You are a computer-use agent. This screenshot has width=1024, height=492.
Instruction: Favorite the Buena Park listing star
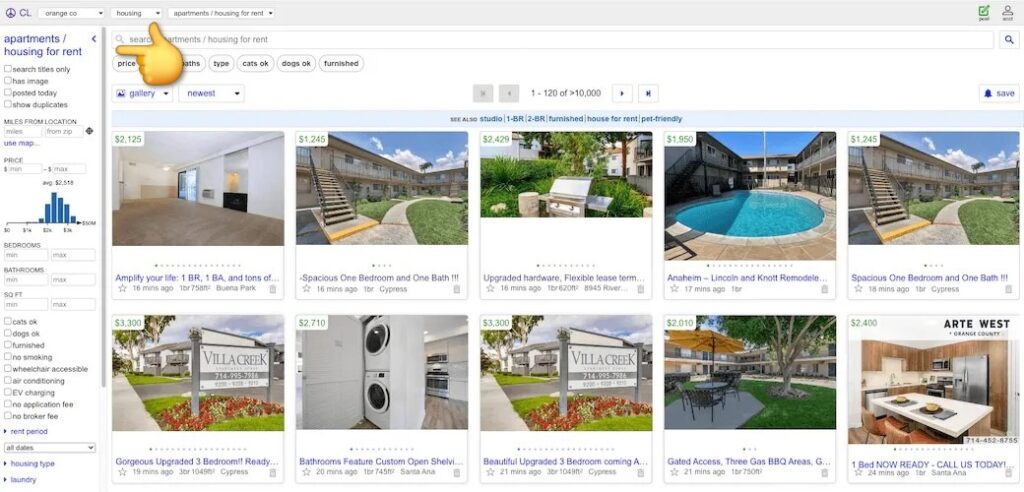pyautogui.click(x=122, y=288)
